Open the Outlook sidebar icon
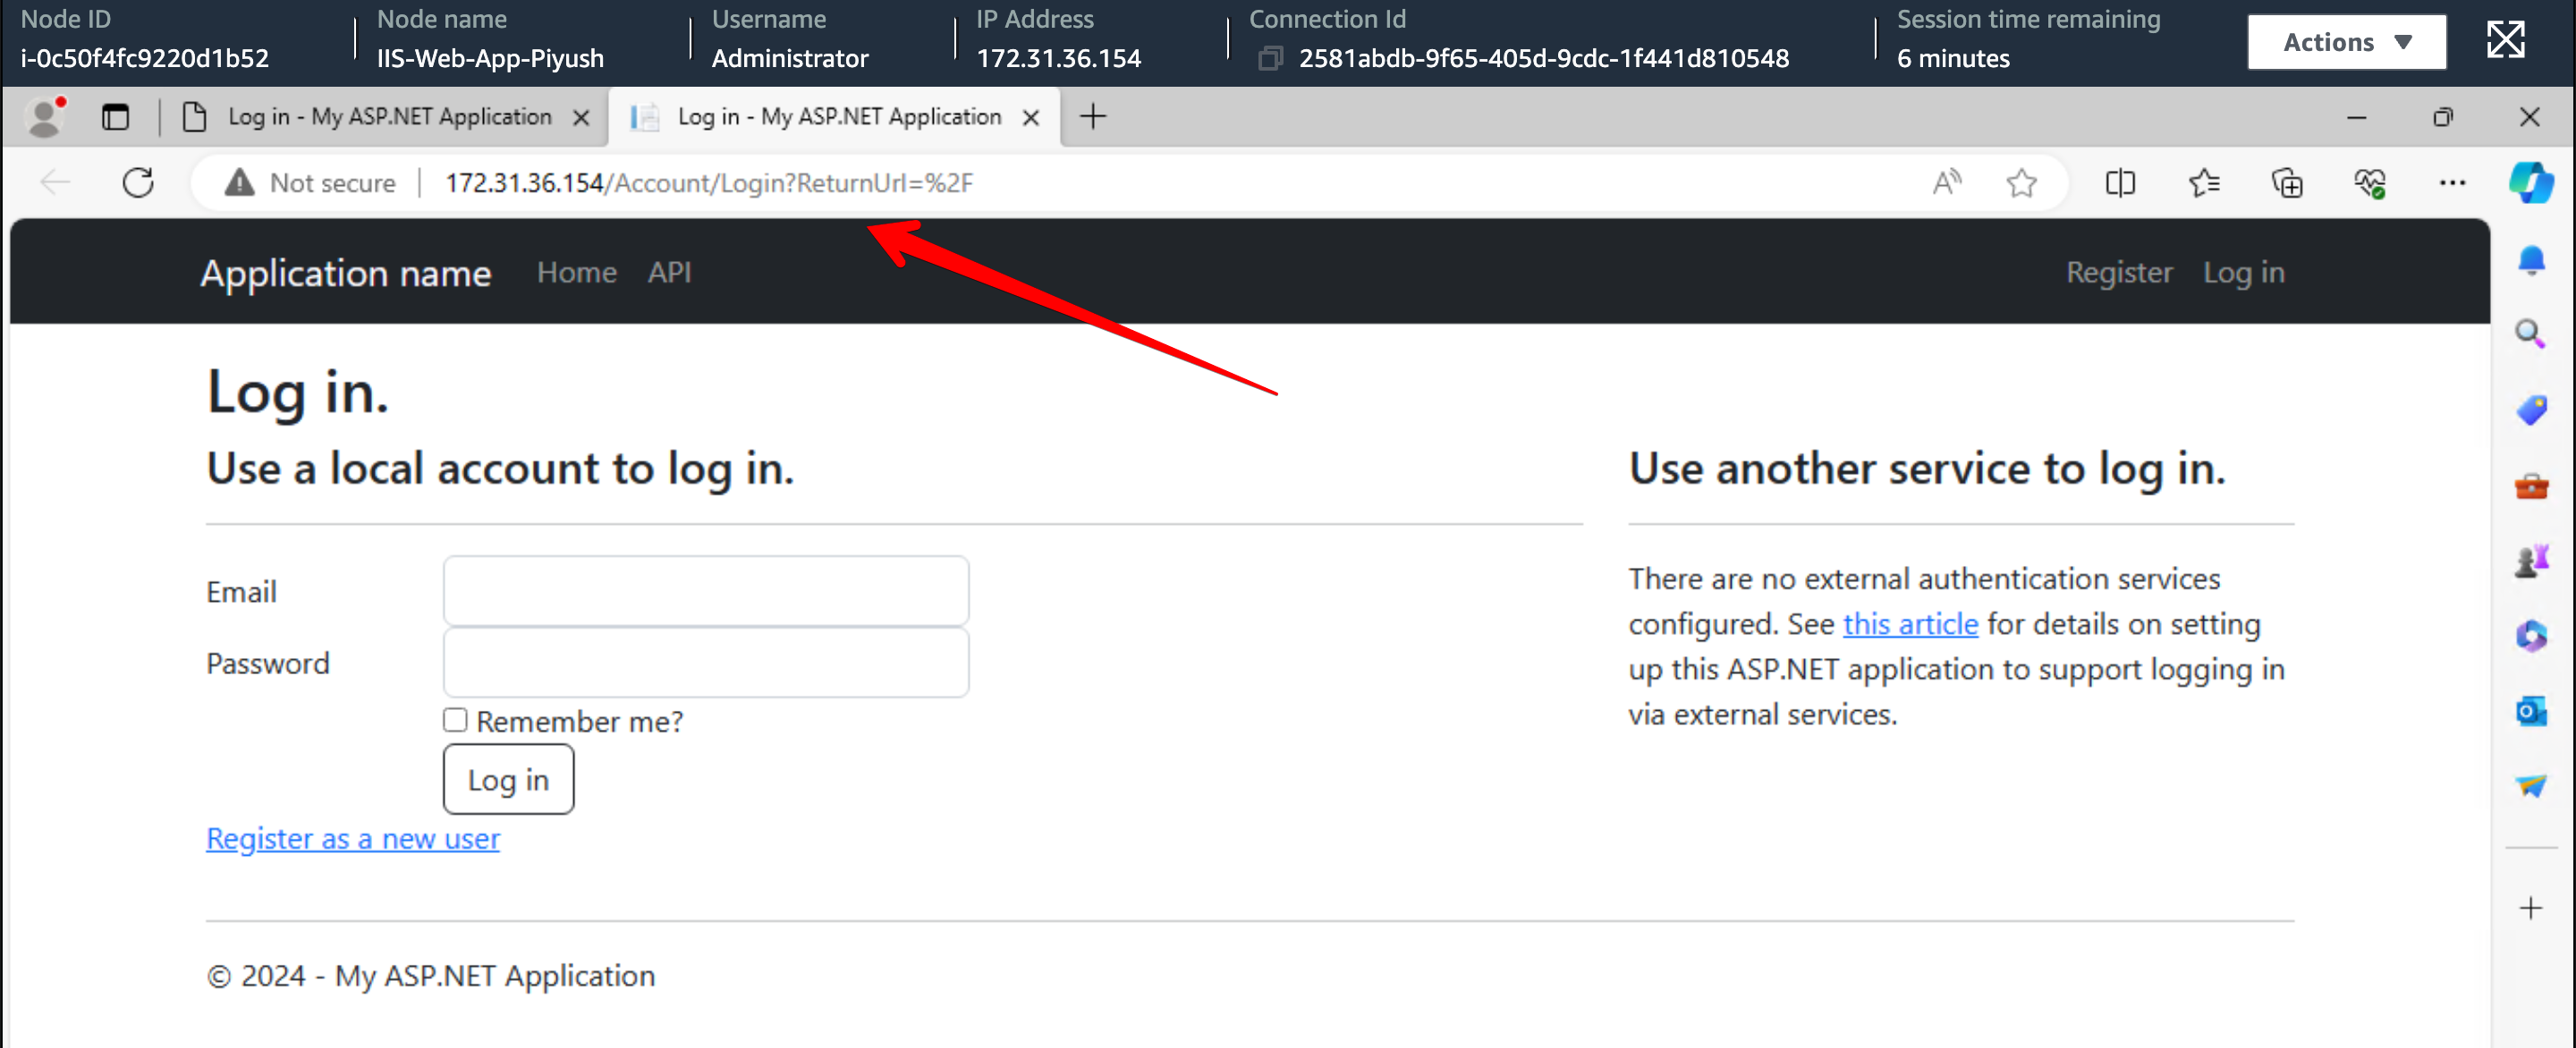 coord(2530,711)
